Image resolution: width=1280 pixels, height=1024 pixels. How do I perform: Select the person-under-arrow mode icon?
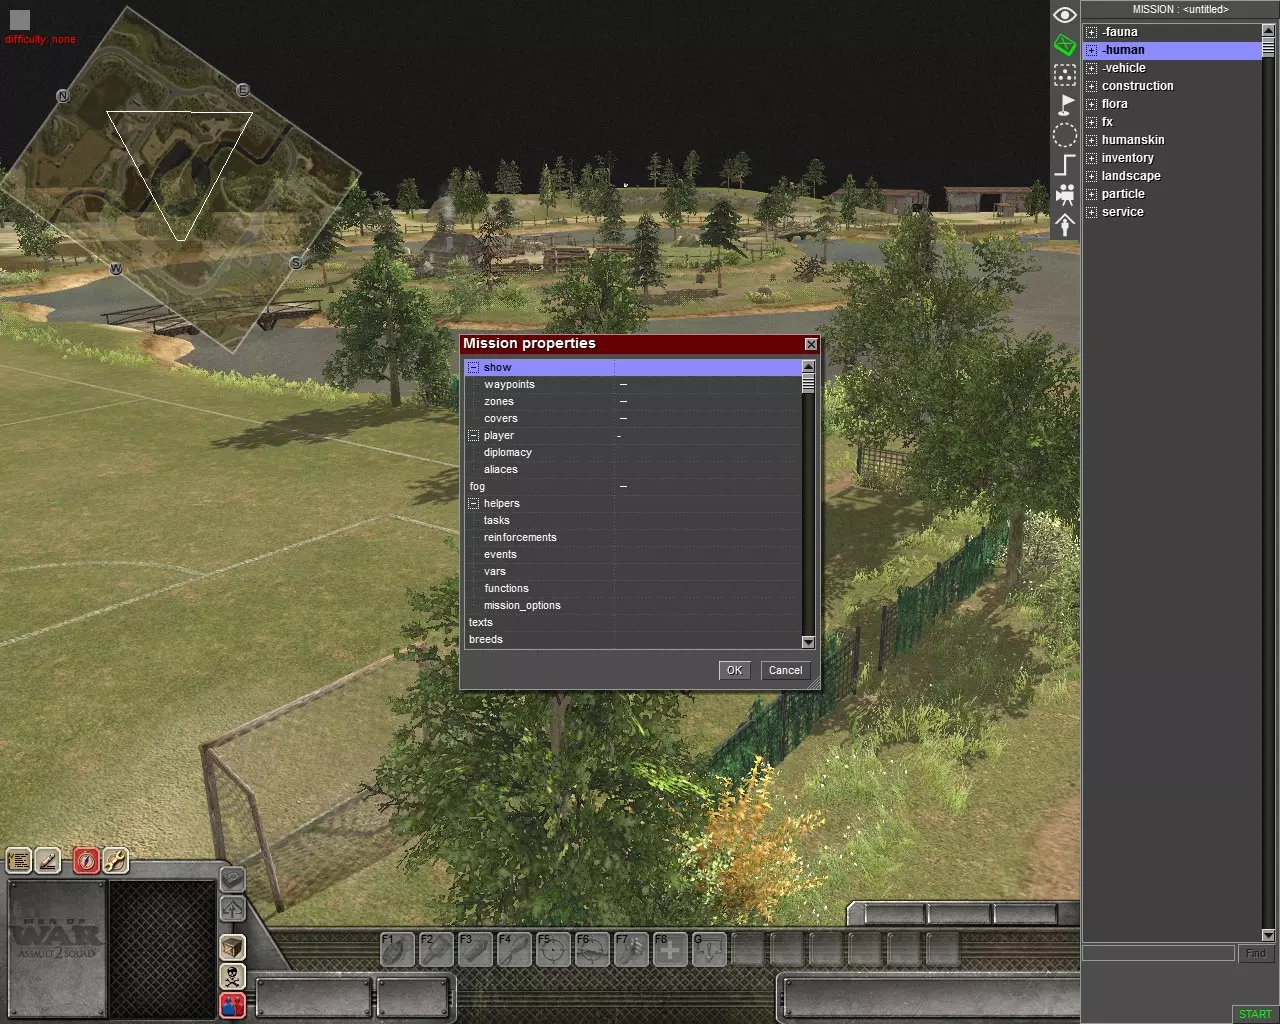tap(1065, 225)
